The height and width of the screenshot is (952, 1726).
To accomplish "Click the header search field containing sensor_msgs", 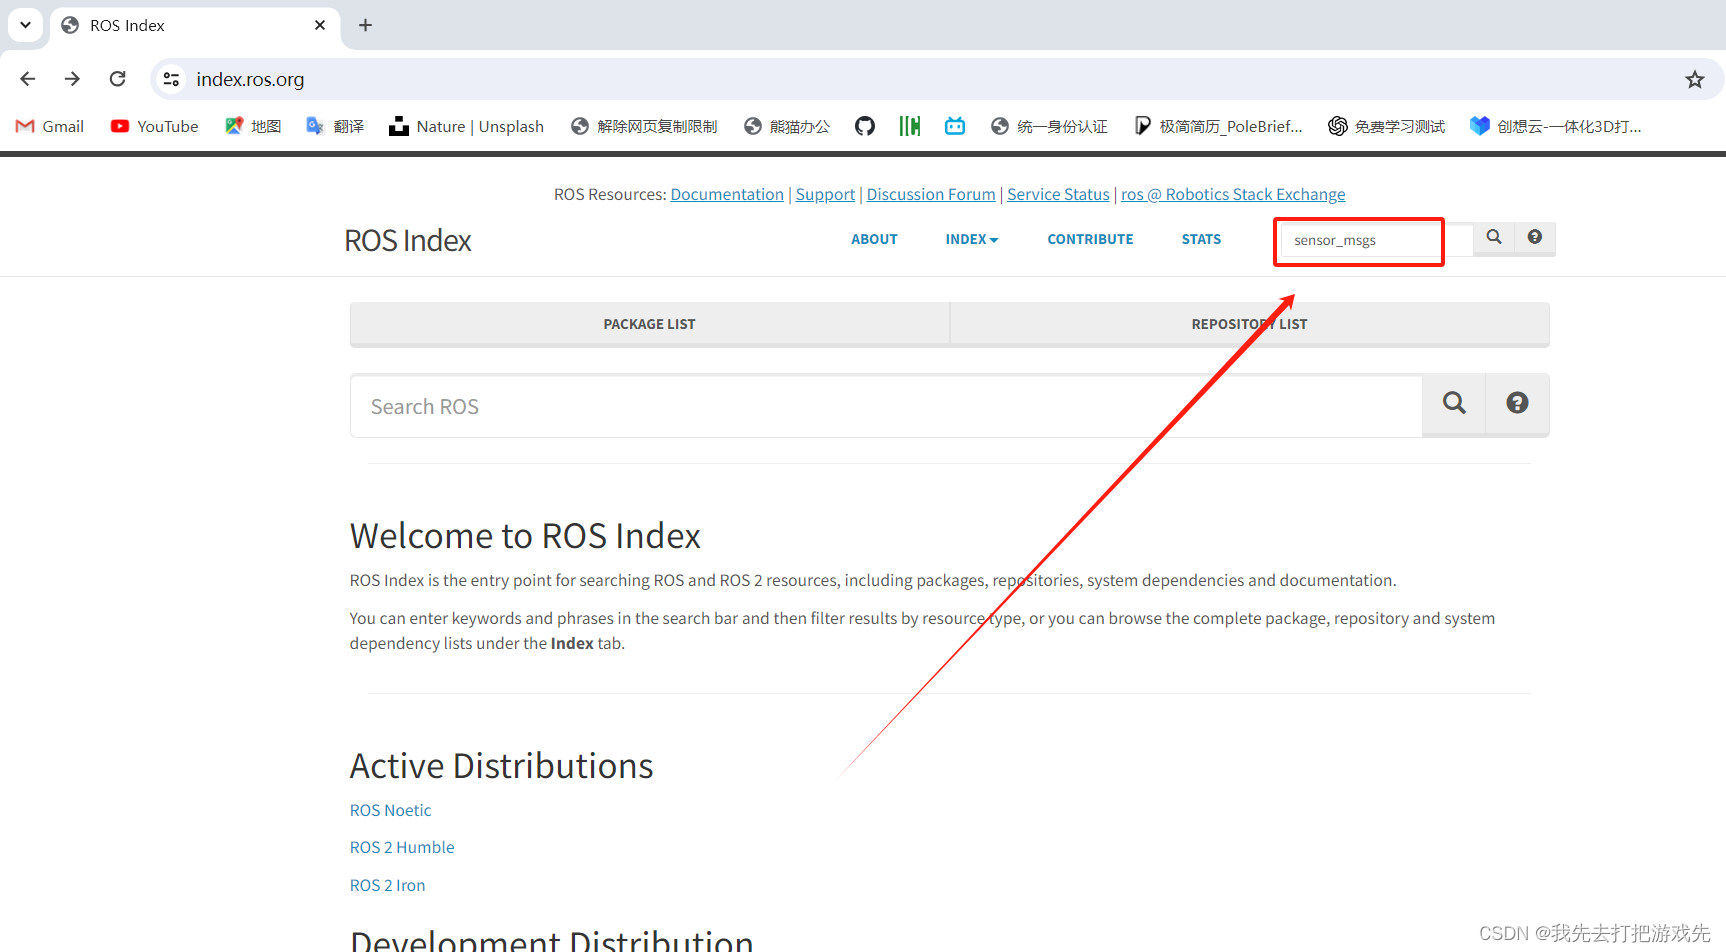I will pos(1376,240).
